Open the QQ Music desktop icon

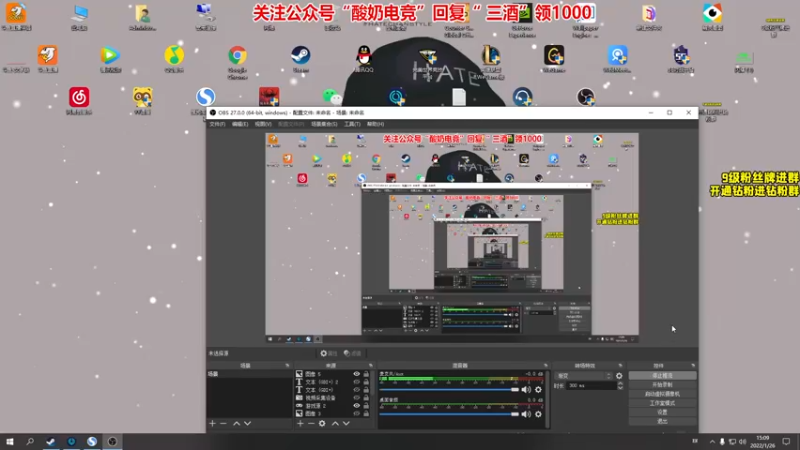click(174, 55)
